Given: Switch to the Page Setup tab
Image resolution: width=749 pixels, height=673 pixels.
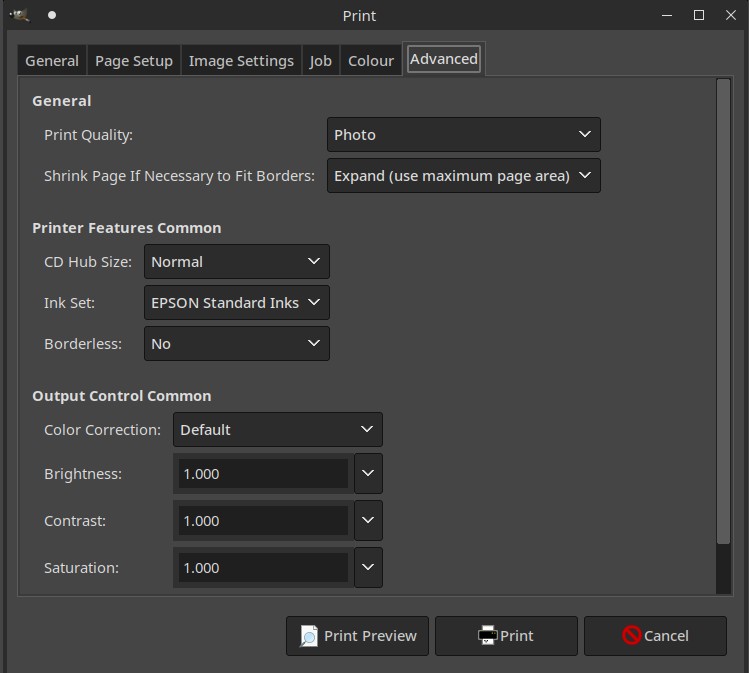Looking at the screenshot, I should [134, 61].
